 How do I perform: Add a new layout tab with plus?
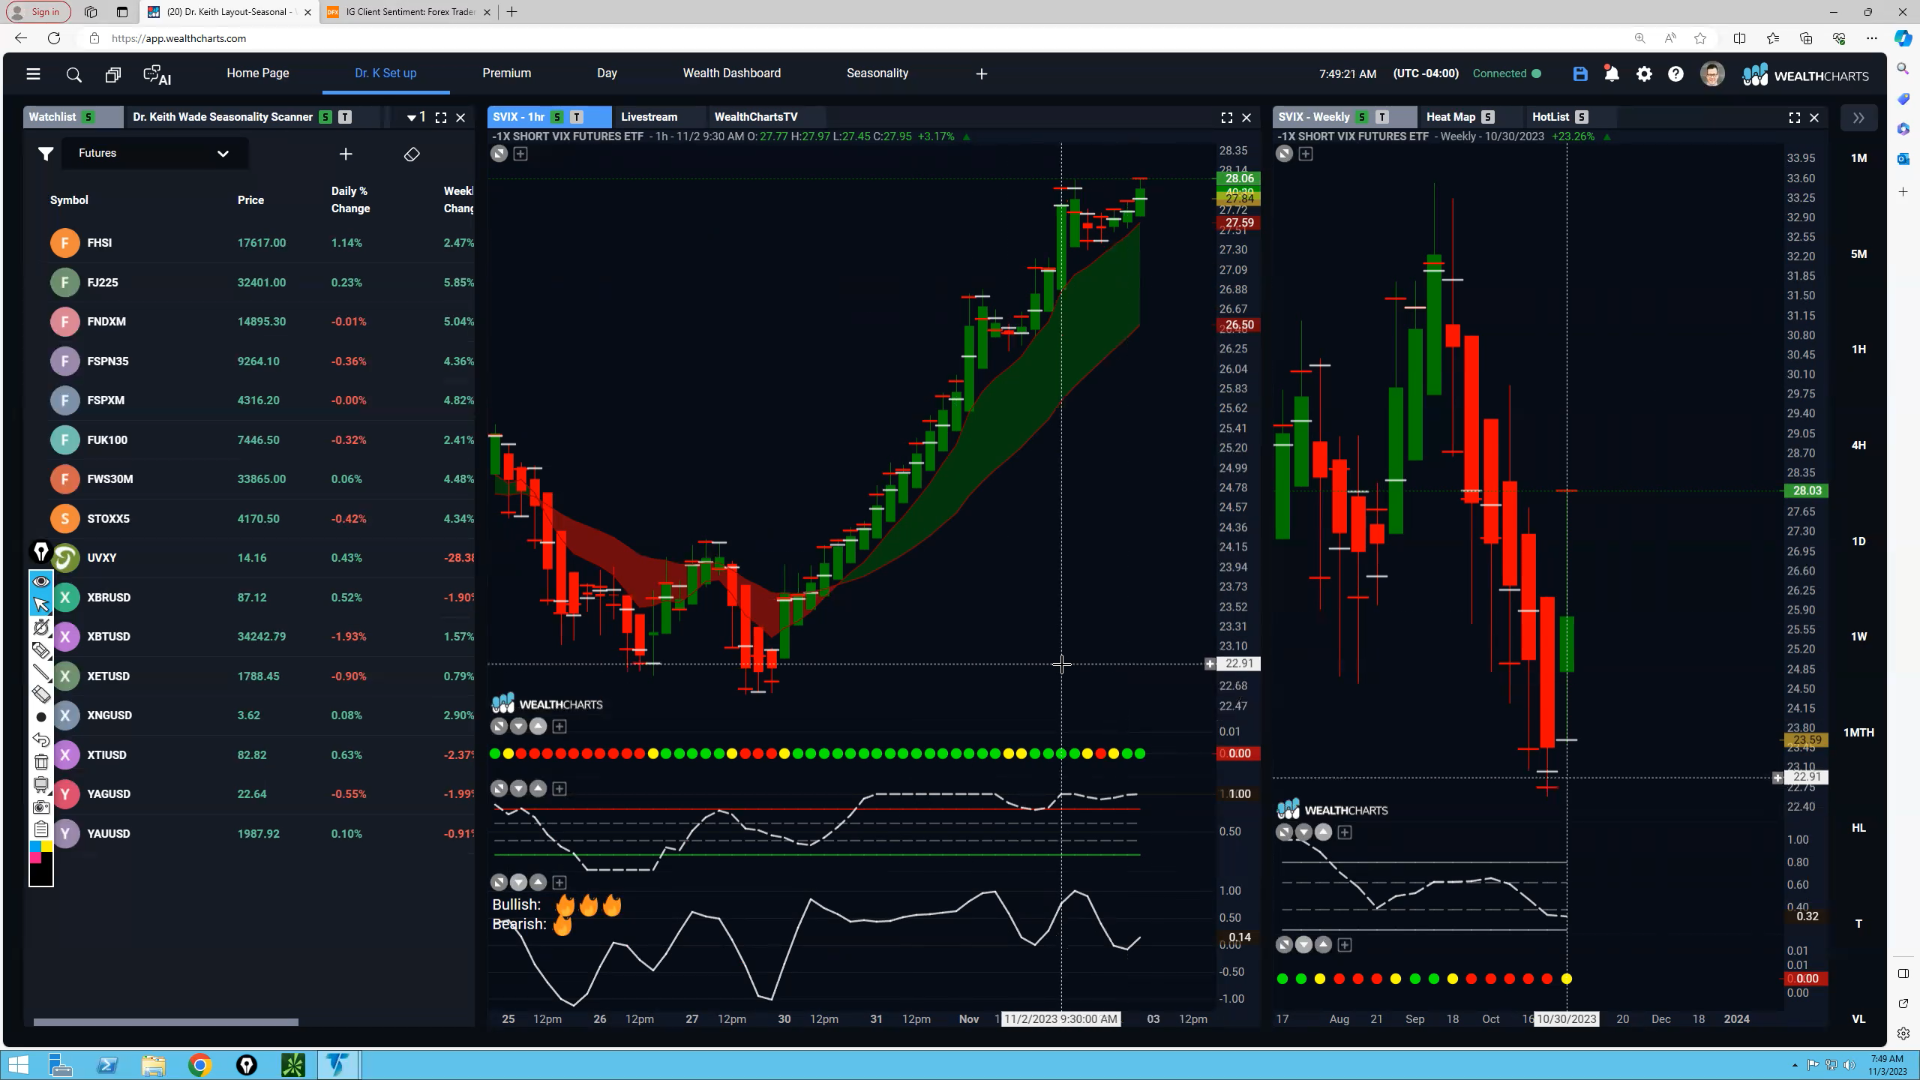tap(982, 74)
